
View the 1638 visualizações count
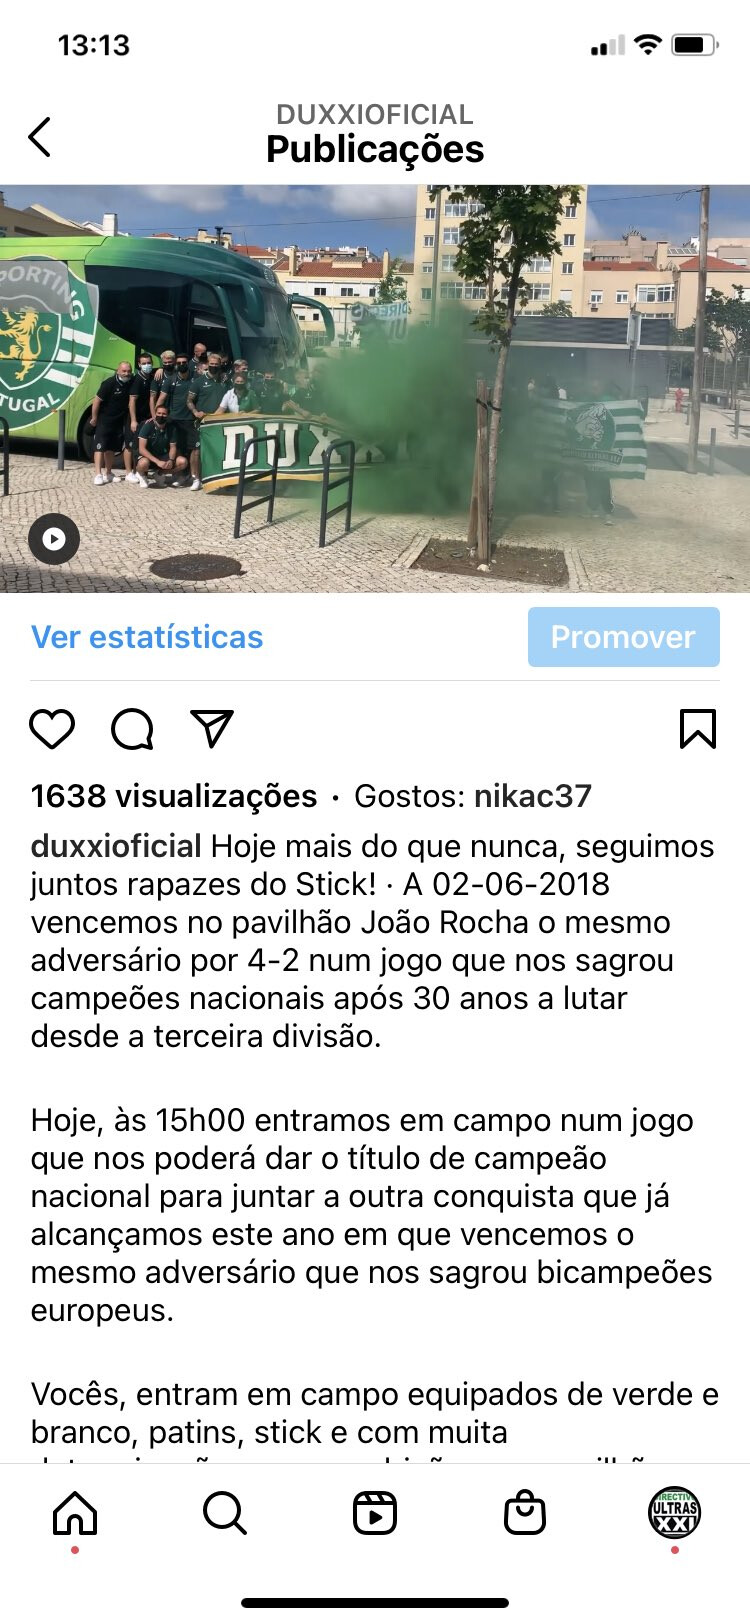click(x=174, y=796)
